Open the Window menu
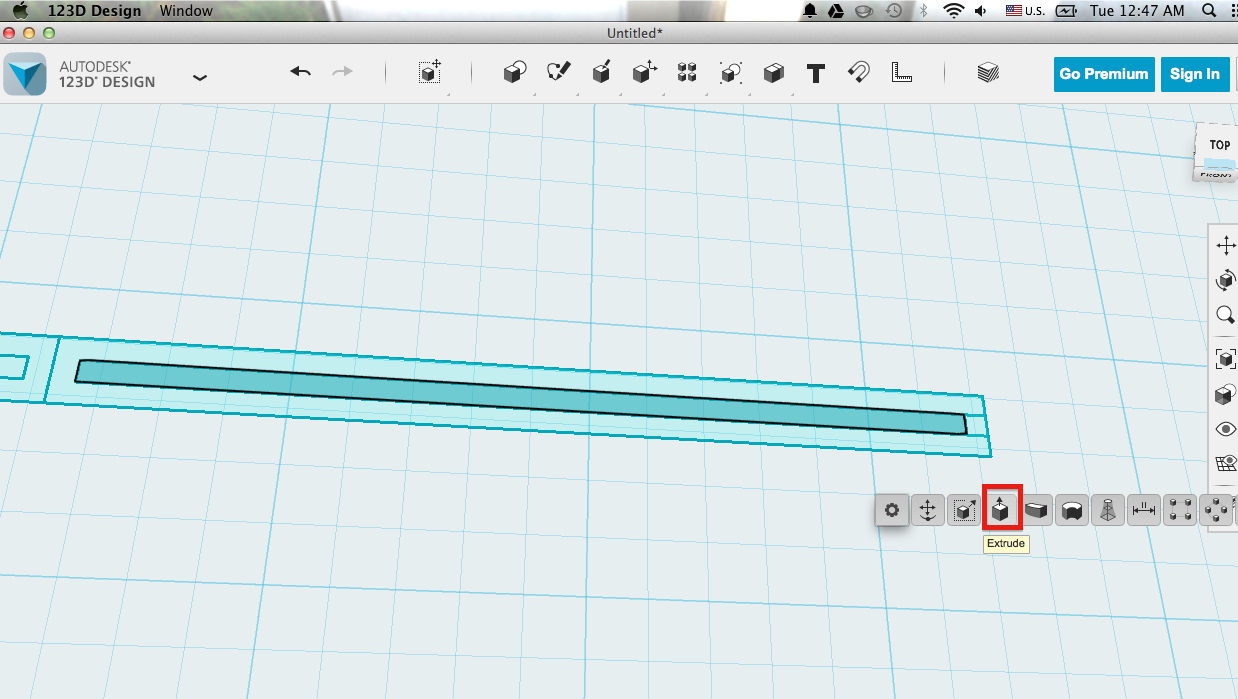The height and width of the screenshot is (699, 1238). pyautogui.click(x=186, y=11)
